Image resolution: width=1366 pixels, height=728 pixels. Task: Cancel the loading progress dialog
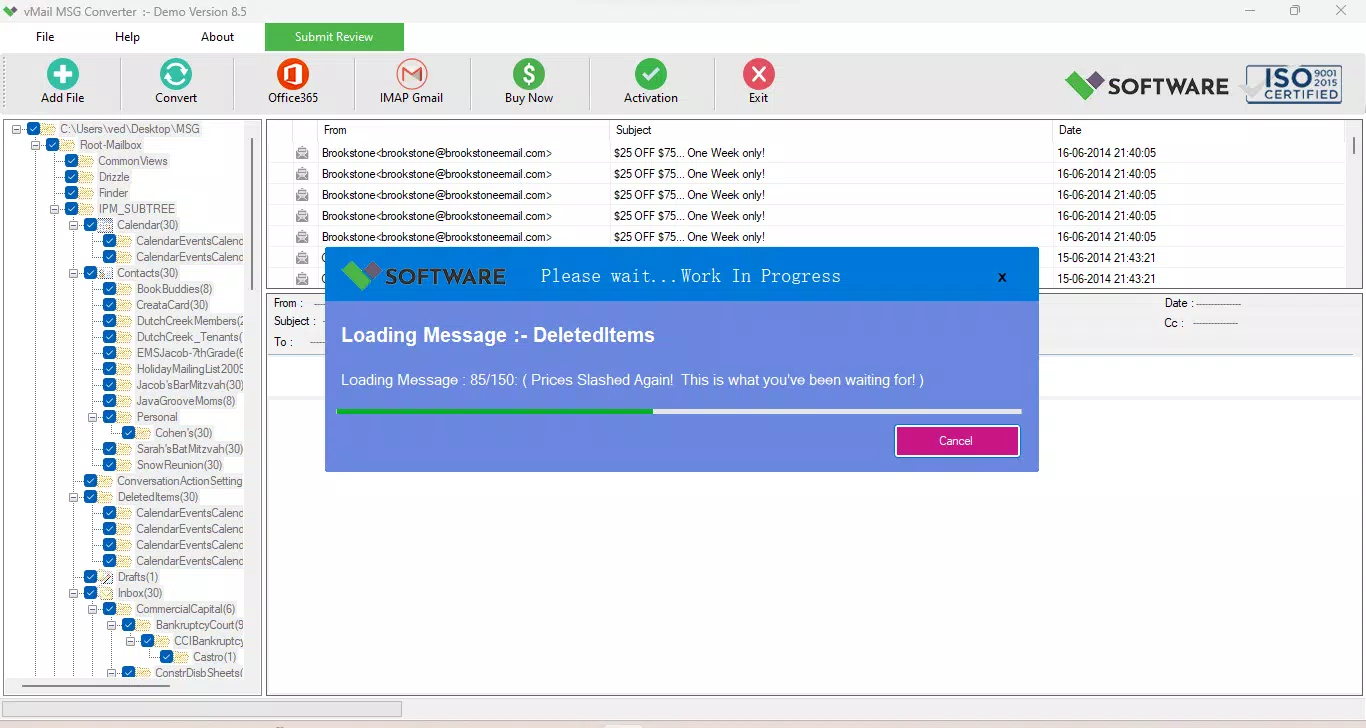point(957,441)
